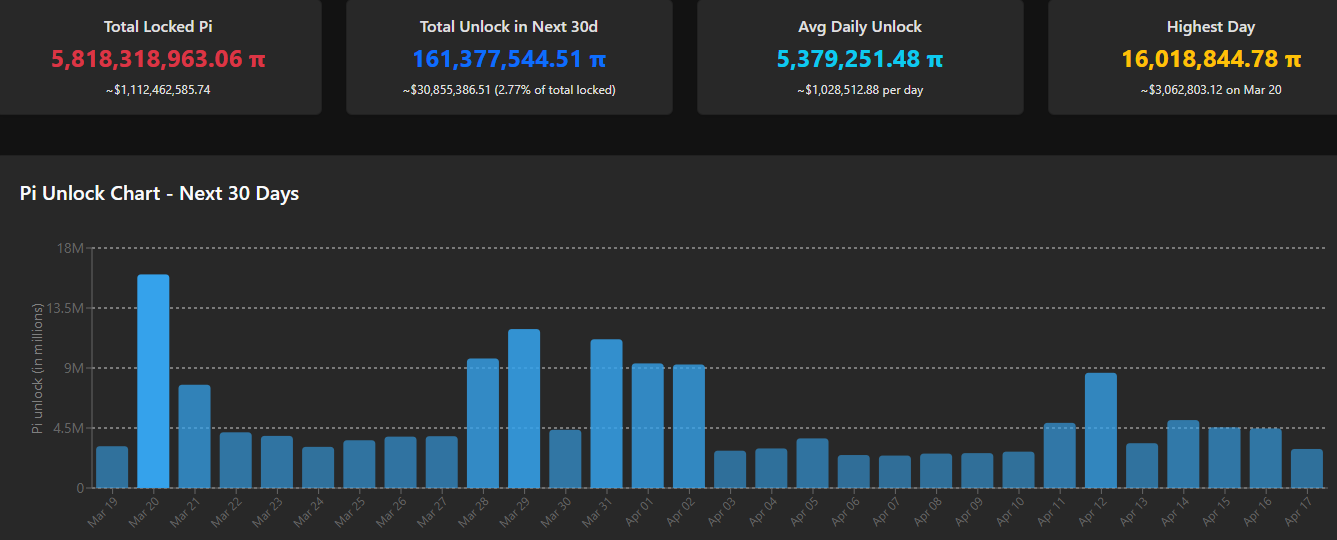Select the Total Unlock in Next 30d amount
Image resolution: width=1337 pixels, height=540 pixels.
pos(509,59)
